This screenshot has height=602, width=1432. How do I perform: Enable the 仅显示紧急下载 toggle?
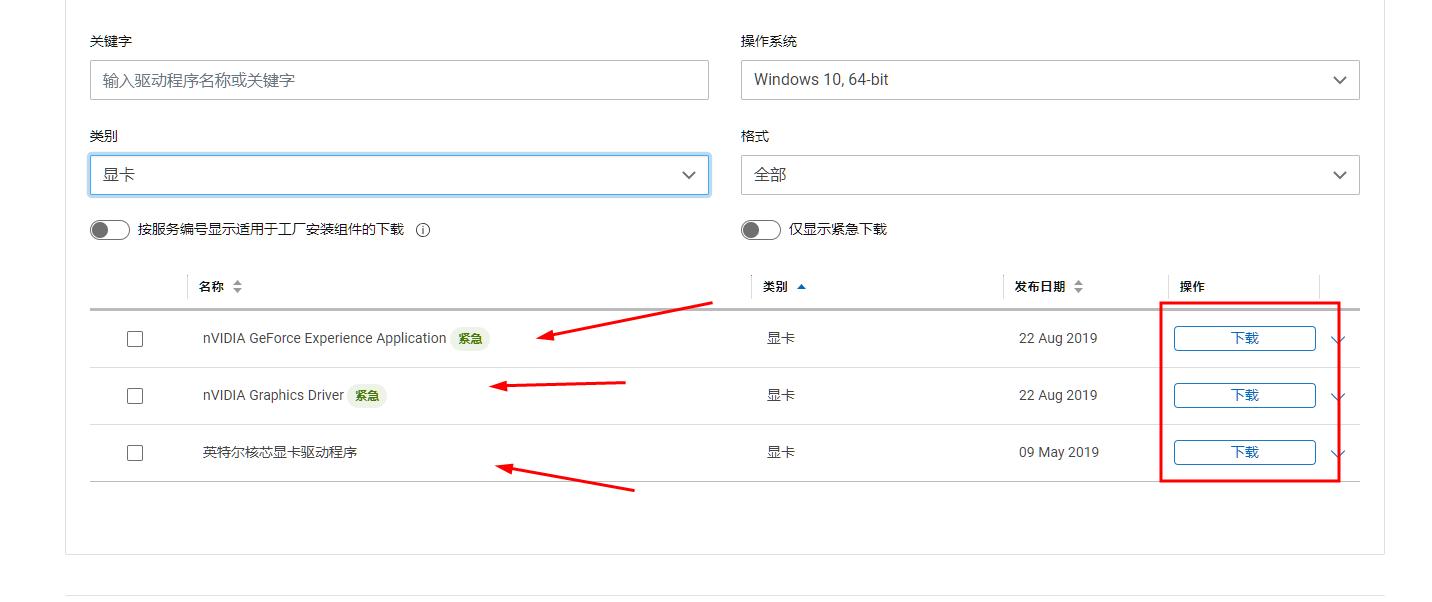click(x=760, y=229)
